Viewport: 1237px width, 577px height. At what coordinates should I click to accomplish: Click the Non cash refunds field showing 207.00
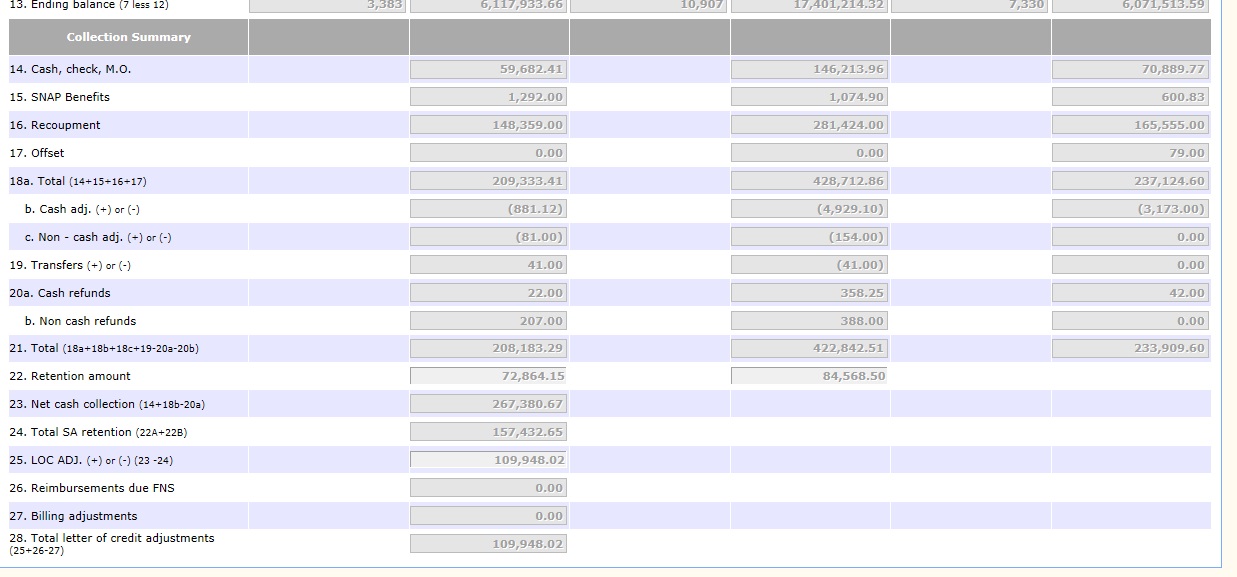488,321
